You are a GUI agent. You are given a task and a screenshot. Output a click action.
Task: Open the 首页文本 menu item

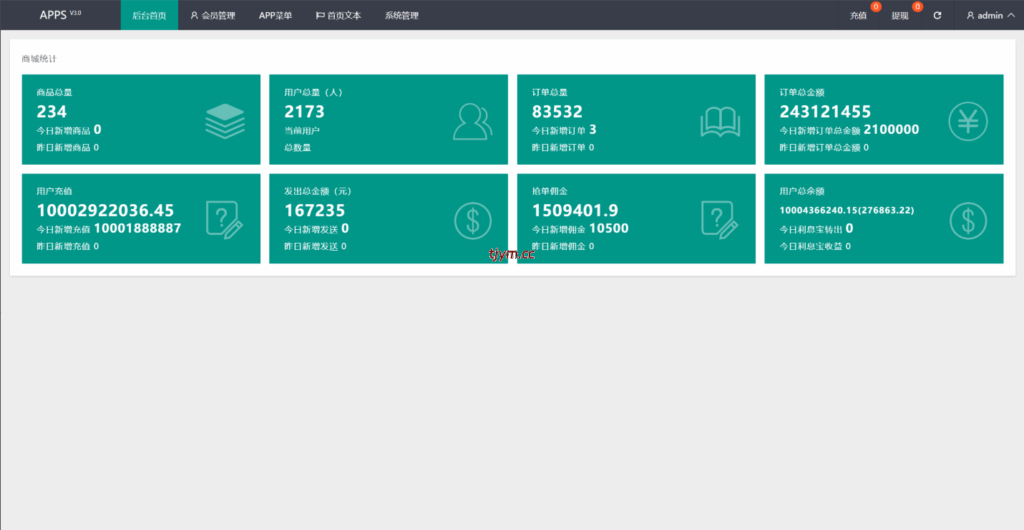(338, 16)
